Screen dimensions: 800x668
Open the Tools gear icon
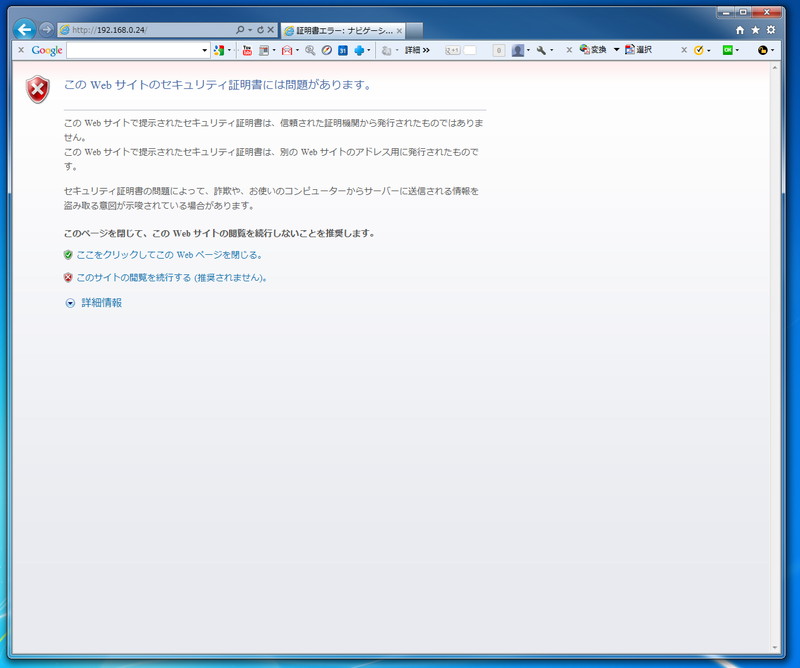click(771, 29)
